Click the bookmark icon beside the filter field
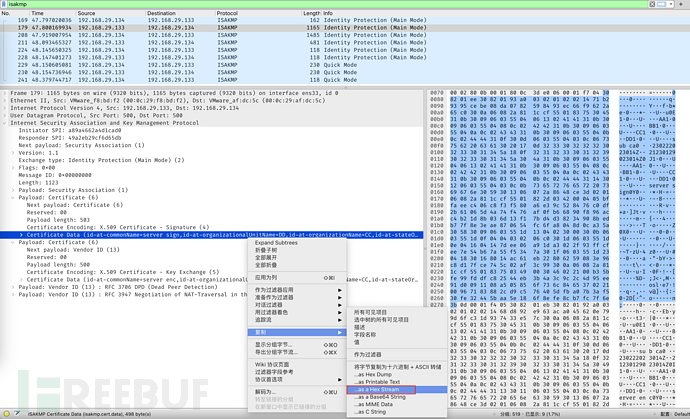The height and width of the screenshot is (419, 690). (x=4, y=4)
